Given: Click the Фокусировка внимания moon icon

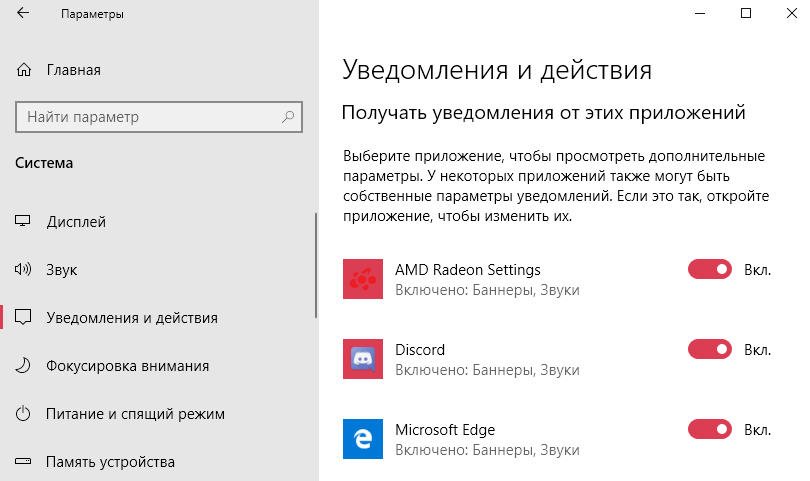Looking at the screenshot, I should (24, 366).
